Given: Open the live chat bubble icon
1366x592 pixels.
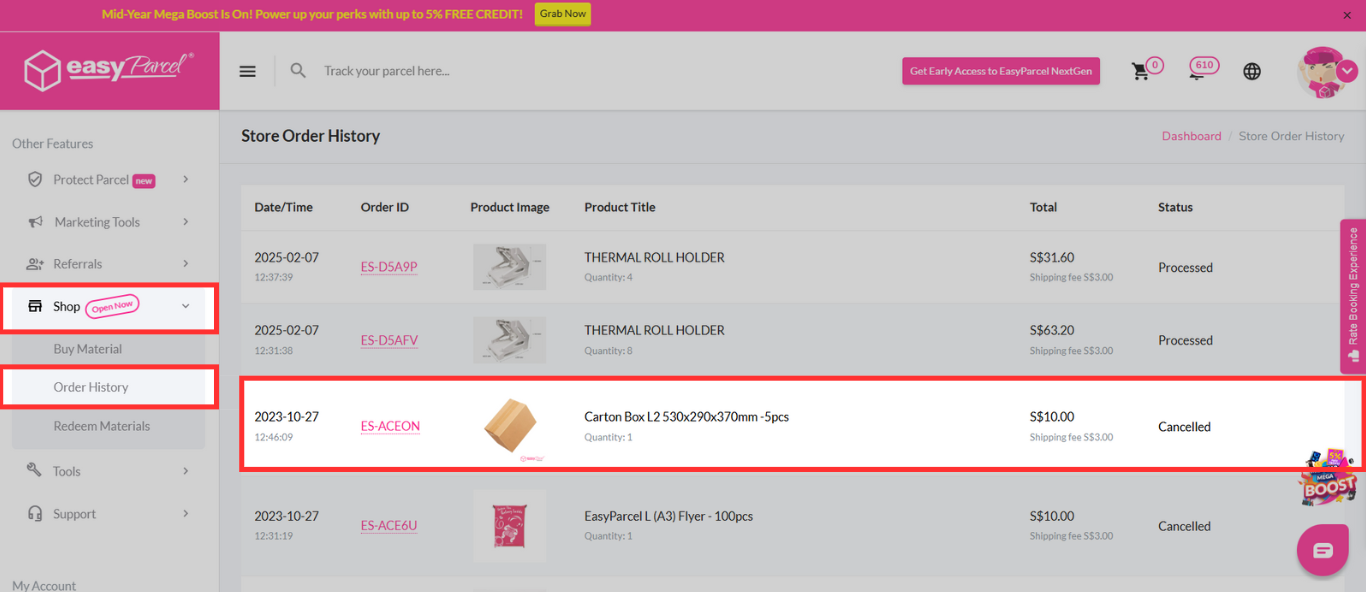Looking at the screenshot, I should pyautogui.click(x=1323, y=550).
